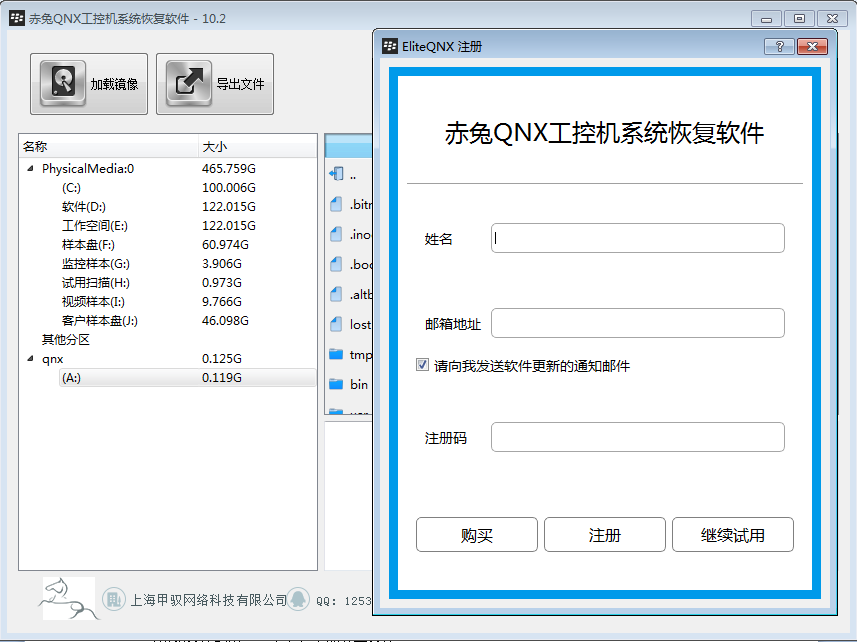Select the 监控样本(G:) partition
The width and height of the screenshot is (857, 642).
coord(96,264)
